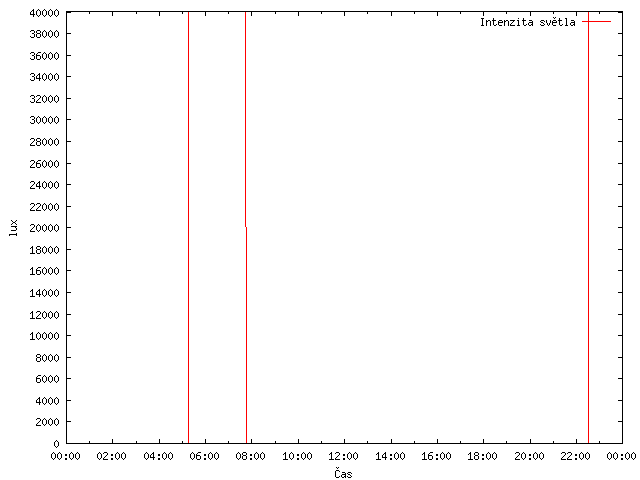The image size is (640, 480).
Task: Click the y-axis value 28000
Action: (x=44, y=142)
